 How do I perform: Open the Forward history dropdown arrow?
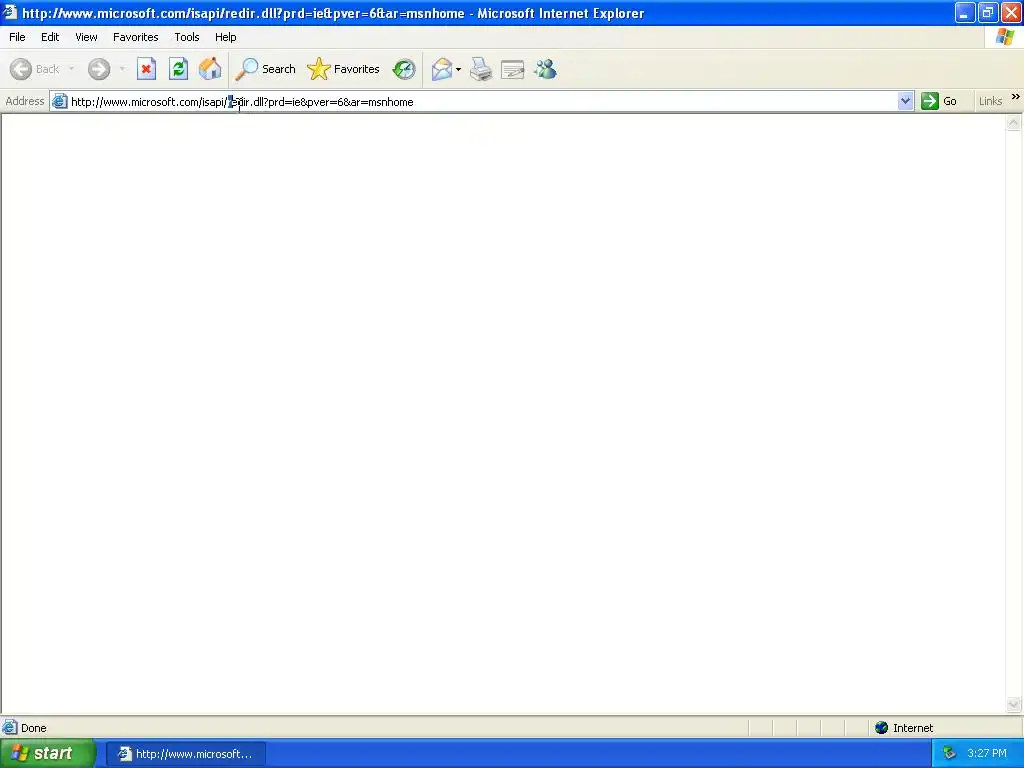(x=122, y=69)
